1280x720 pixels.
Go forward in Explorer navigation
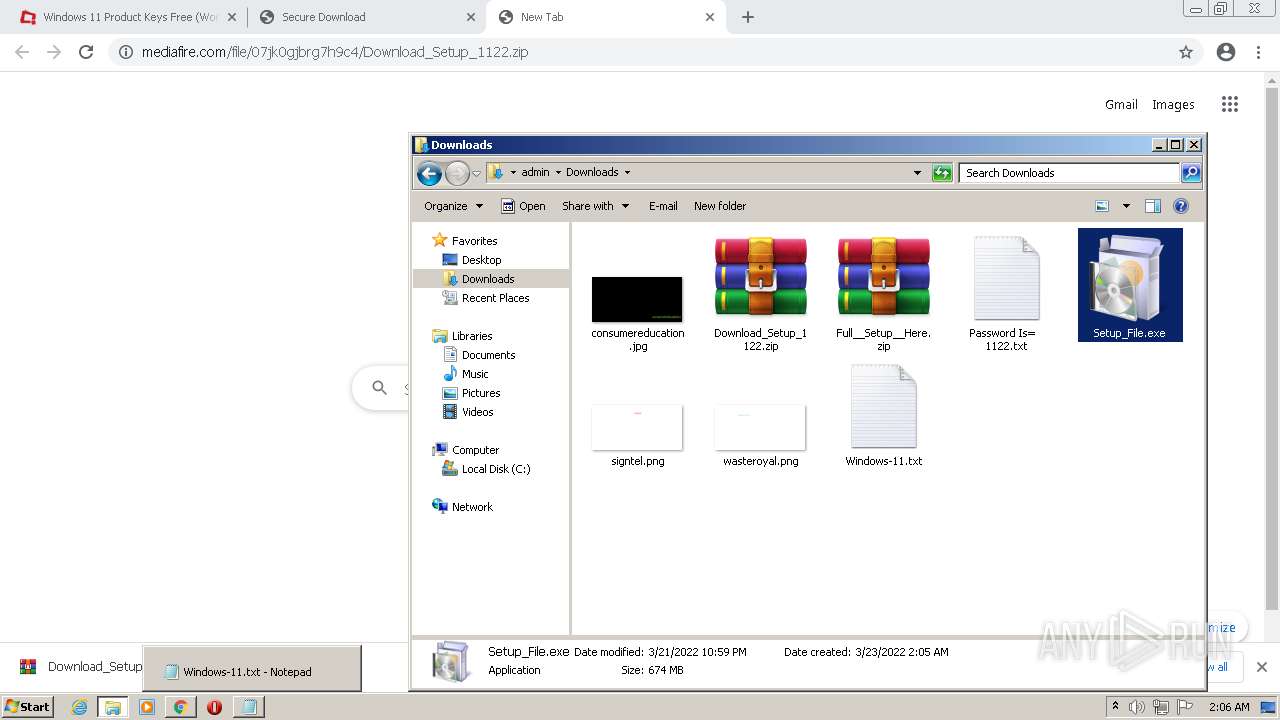[x=457, y=173]
